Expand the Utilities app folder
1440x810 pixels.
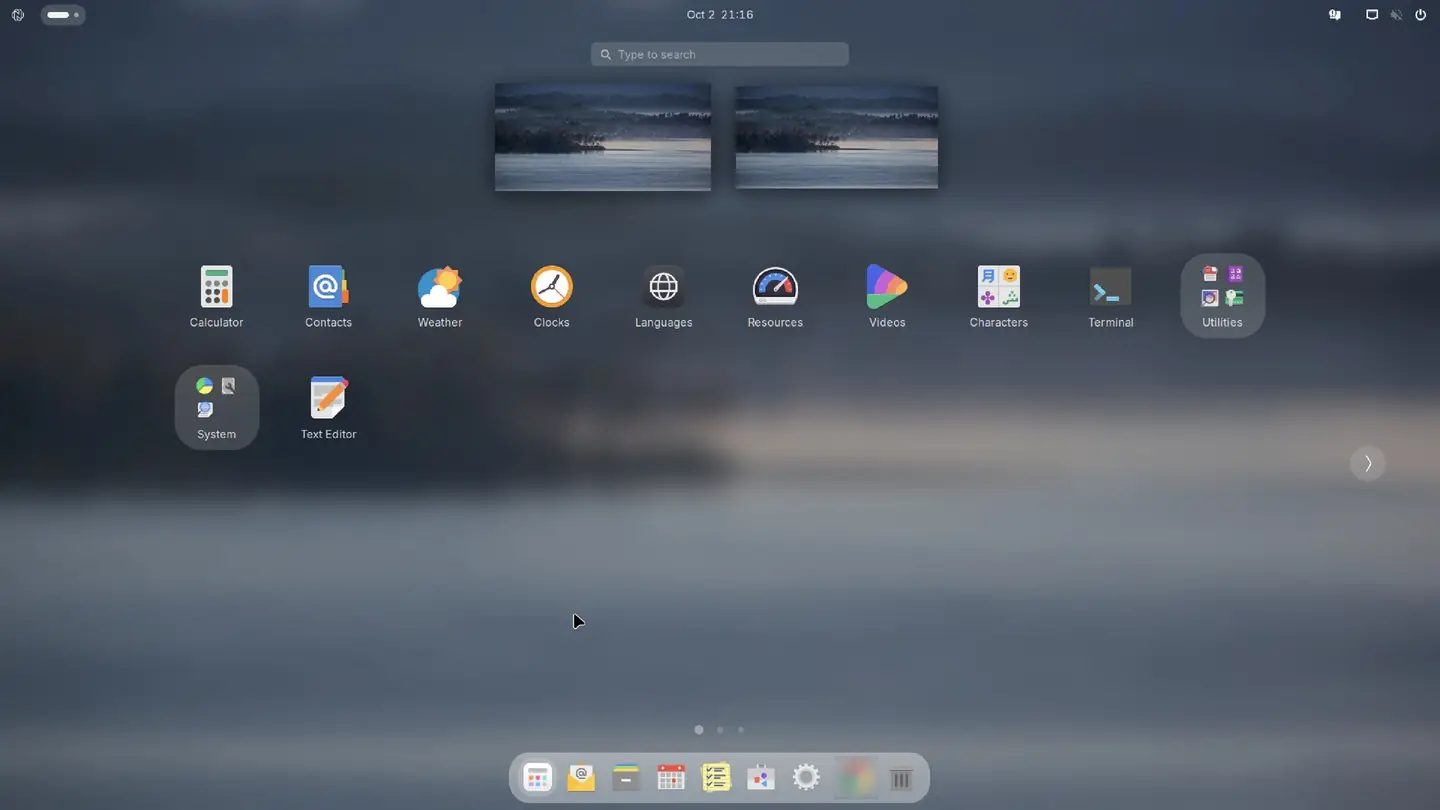pos(1222,296)
